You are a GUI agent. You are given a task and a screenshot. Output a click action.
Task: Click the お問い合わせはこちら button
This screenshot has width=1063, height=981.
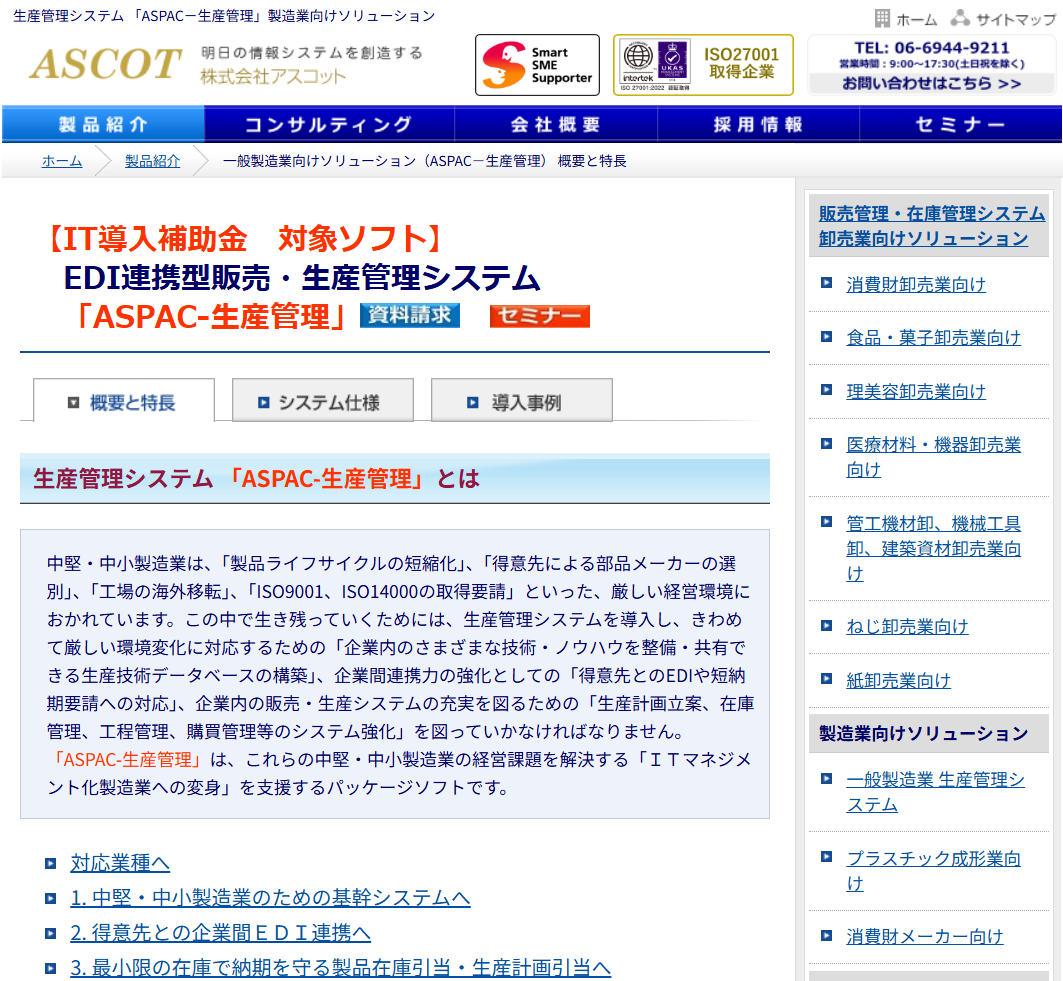point(932,86)
